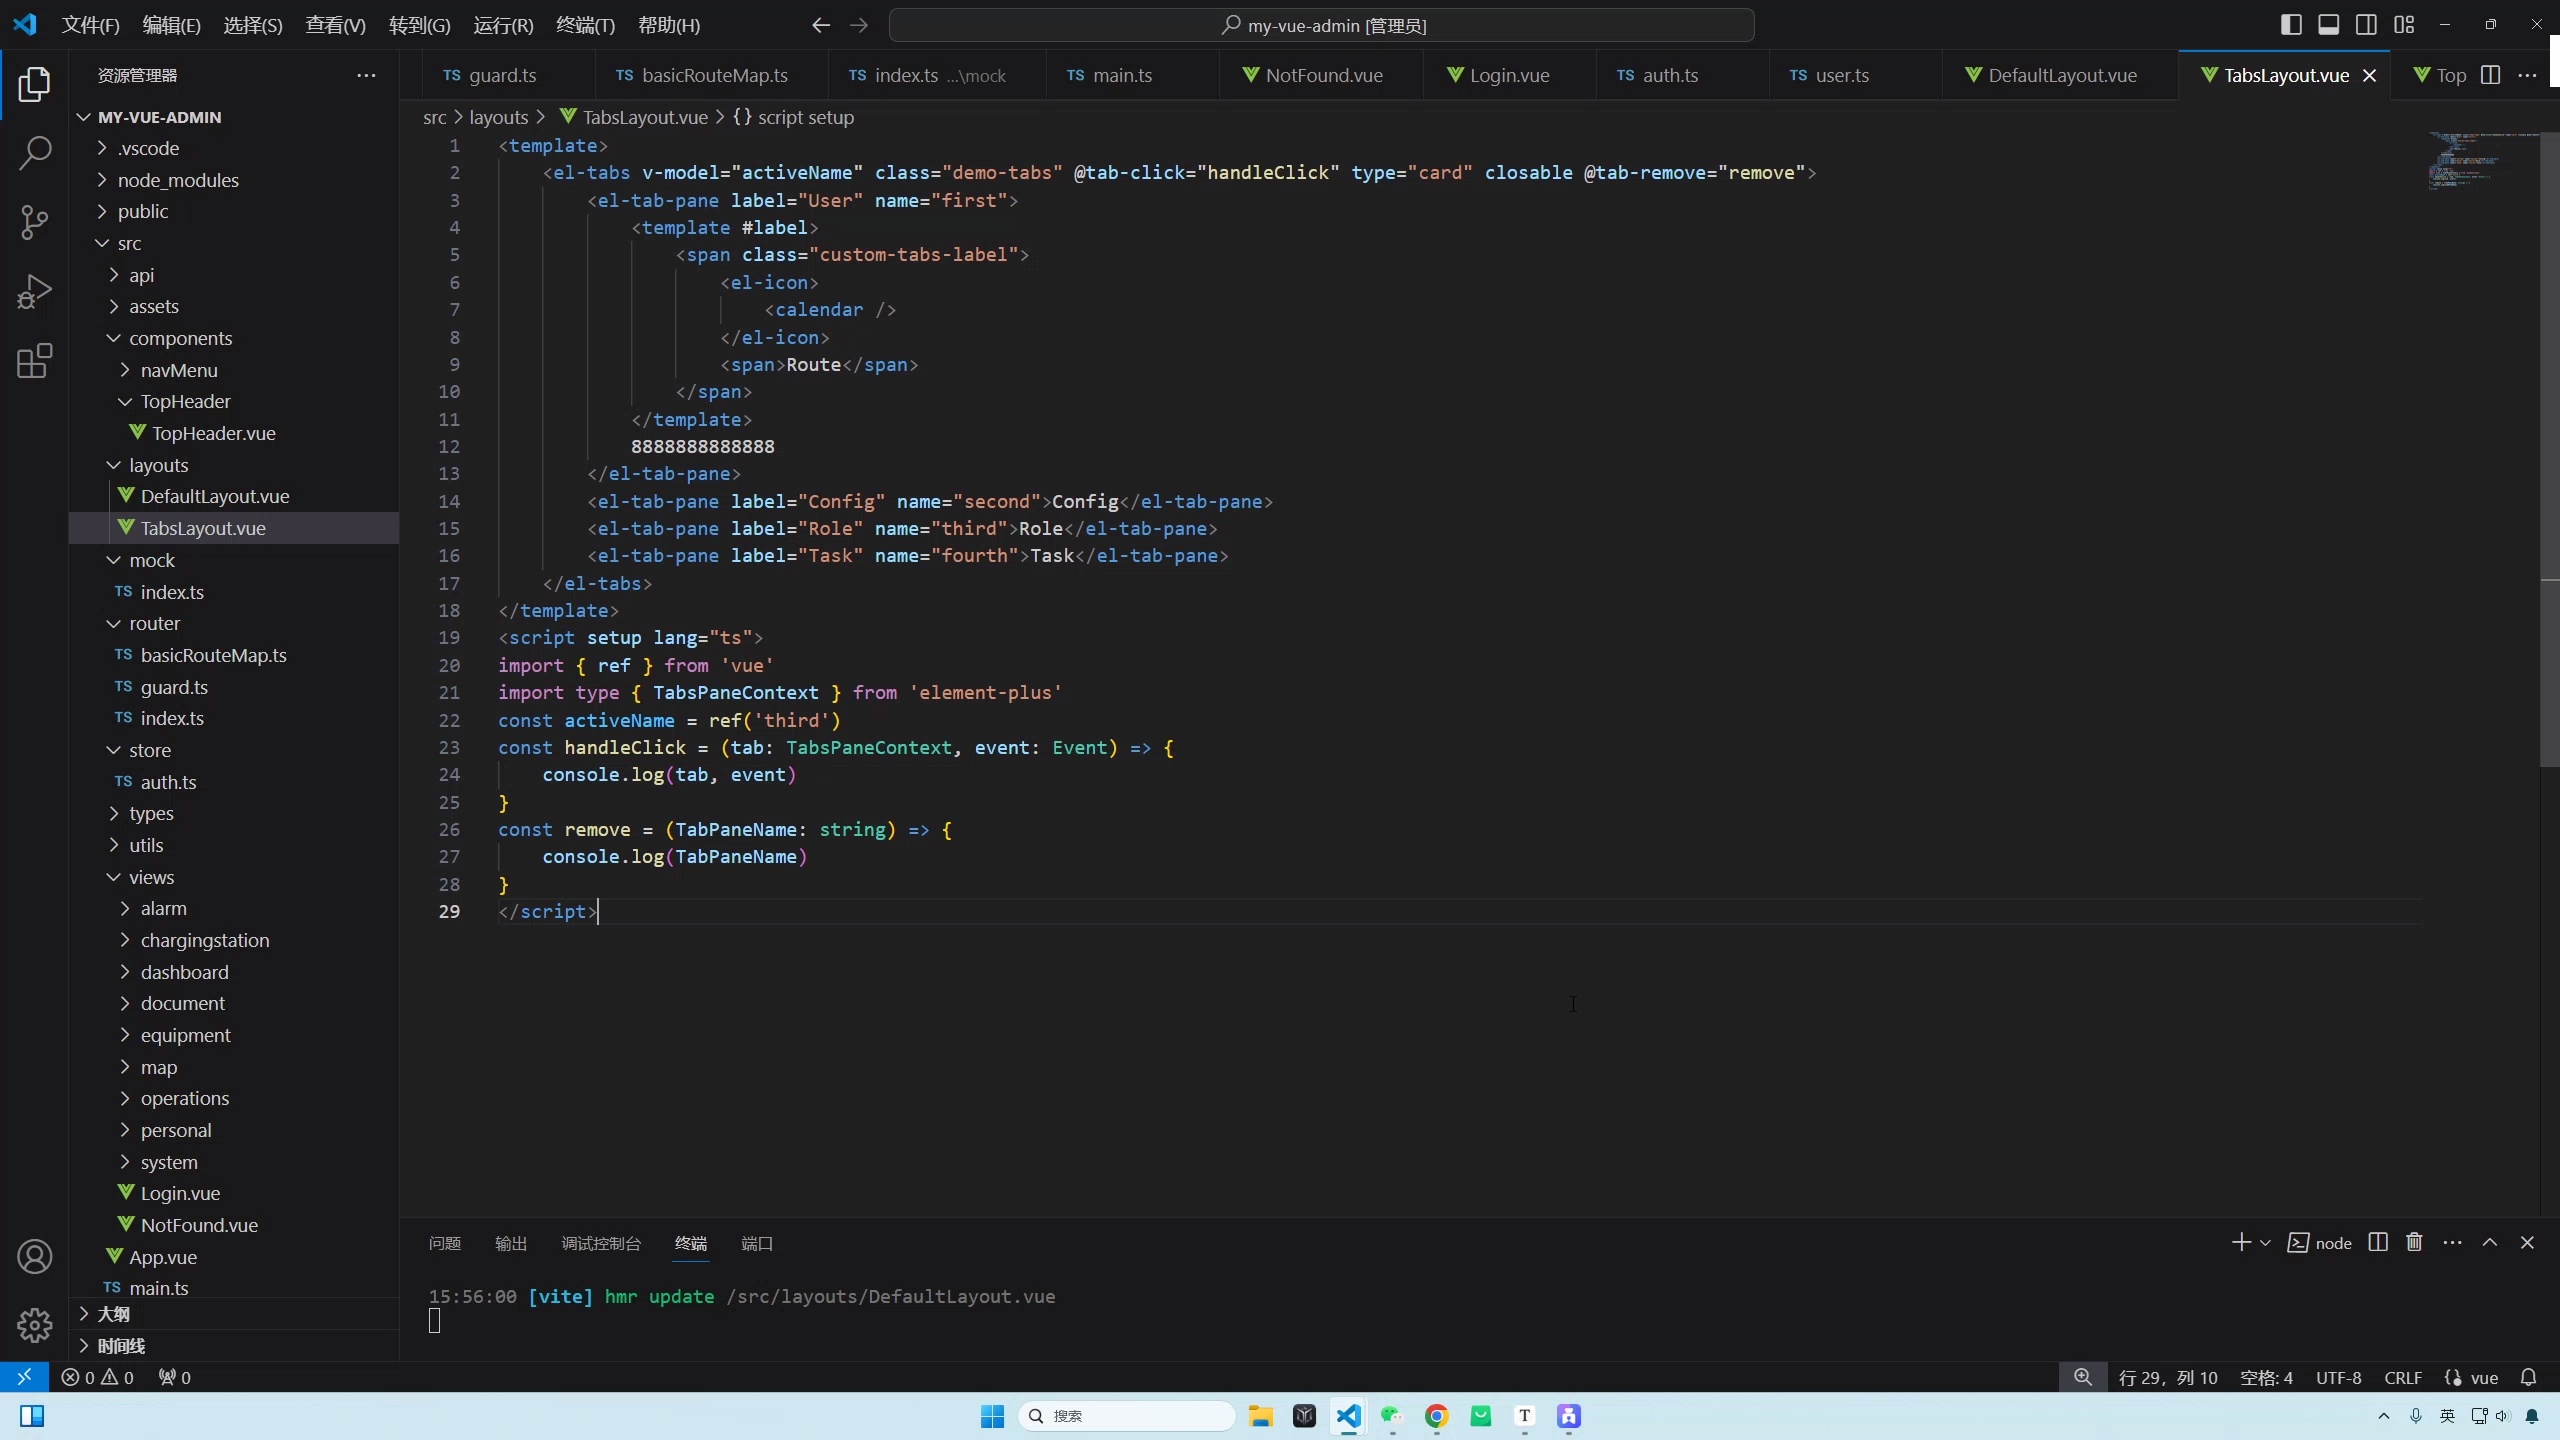Kill terminal with the trash icon
Screen dimensions: 2560x1440
pos(2414,1242)
